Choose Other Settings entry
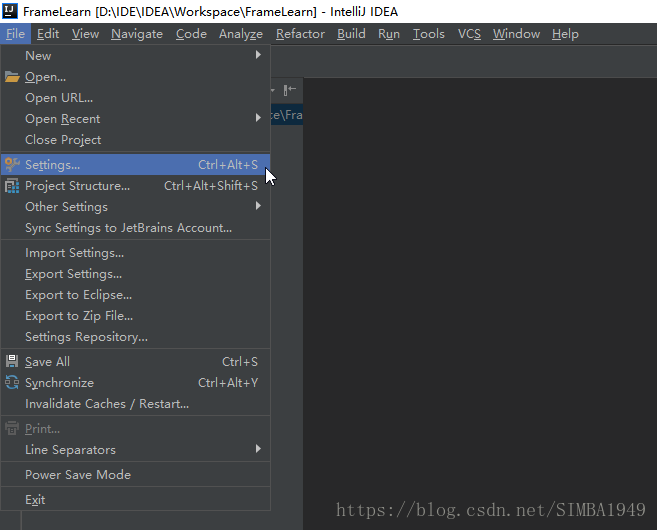The image size is (657, 530). coord(135,207)
